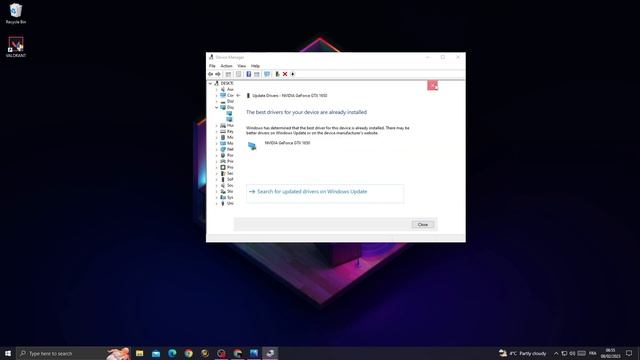Select the Software devices tree row
640x360 pixels.
point(227,180)
